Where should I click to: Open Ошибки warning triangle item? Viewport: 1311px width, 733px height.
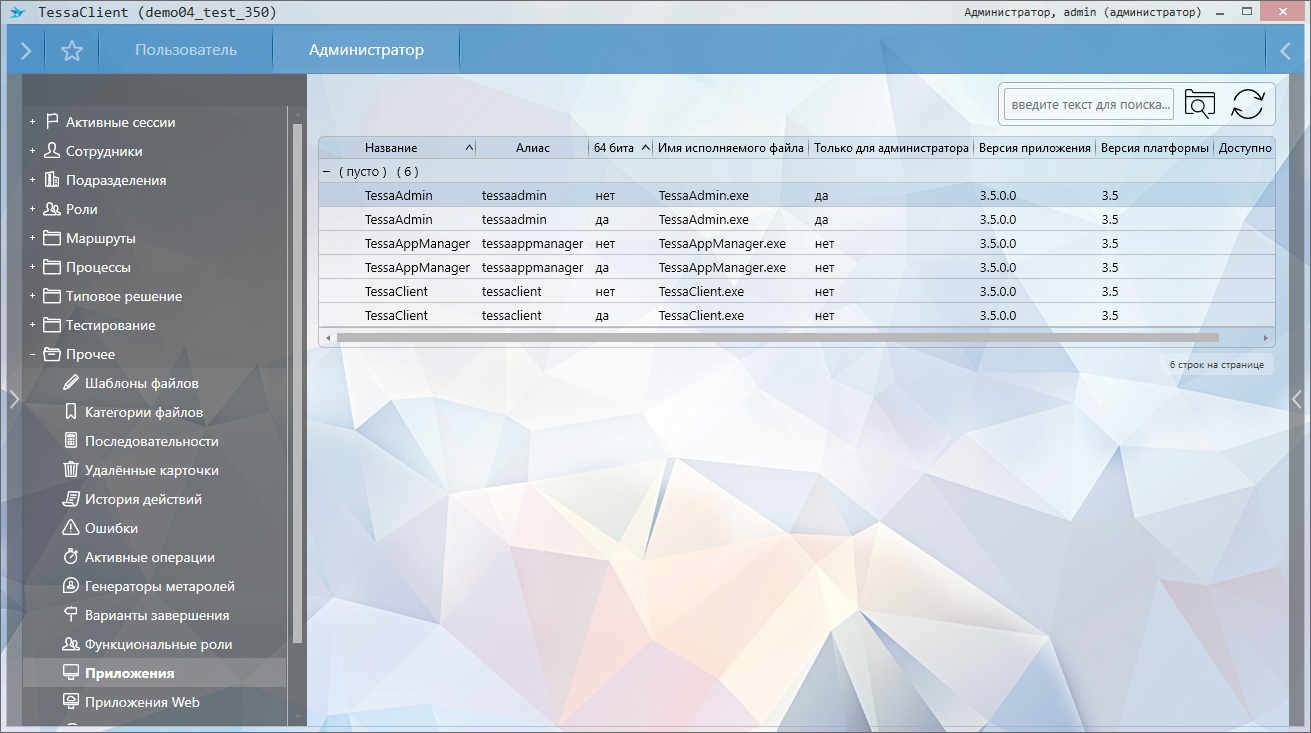point(111,528)
